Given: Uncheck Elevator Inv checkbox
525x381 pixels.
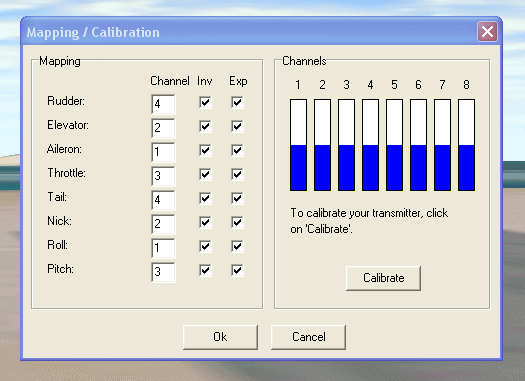Looking at the screenshot, I should tap(205, 126).
